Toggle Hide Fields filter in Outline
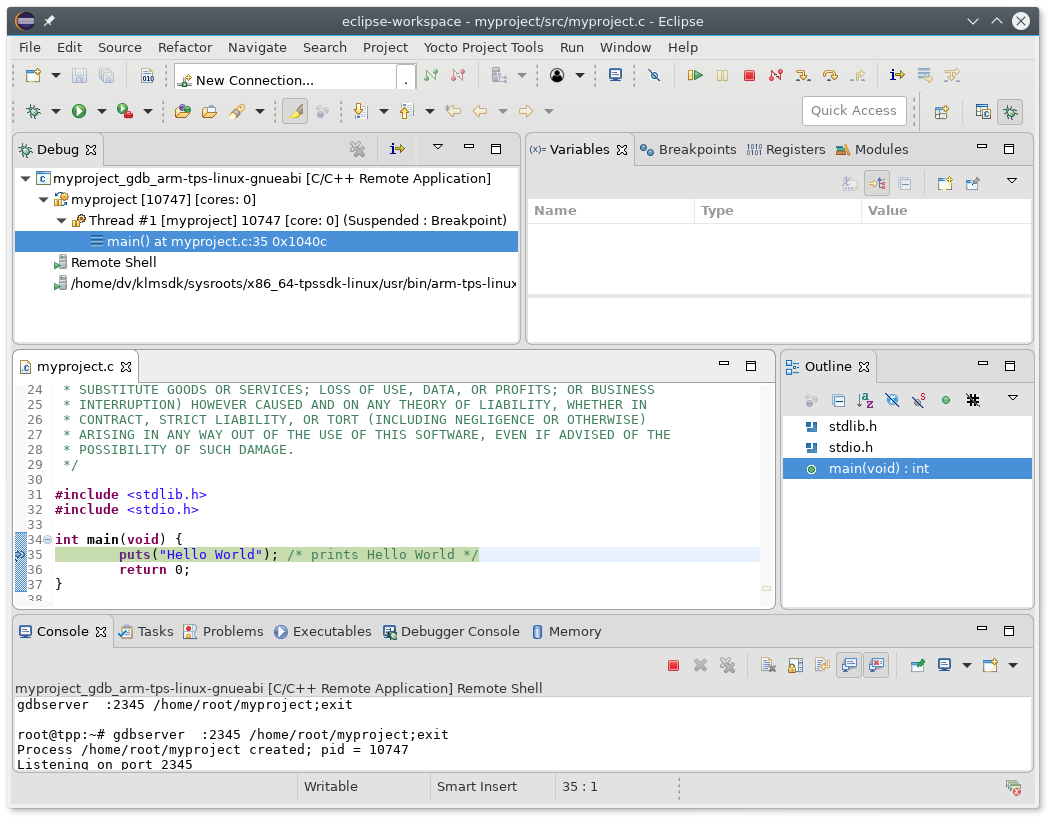 coord(892,400)
